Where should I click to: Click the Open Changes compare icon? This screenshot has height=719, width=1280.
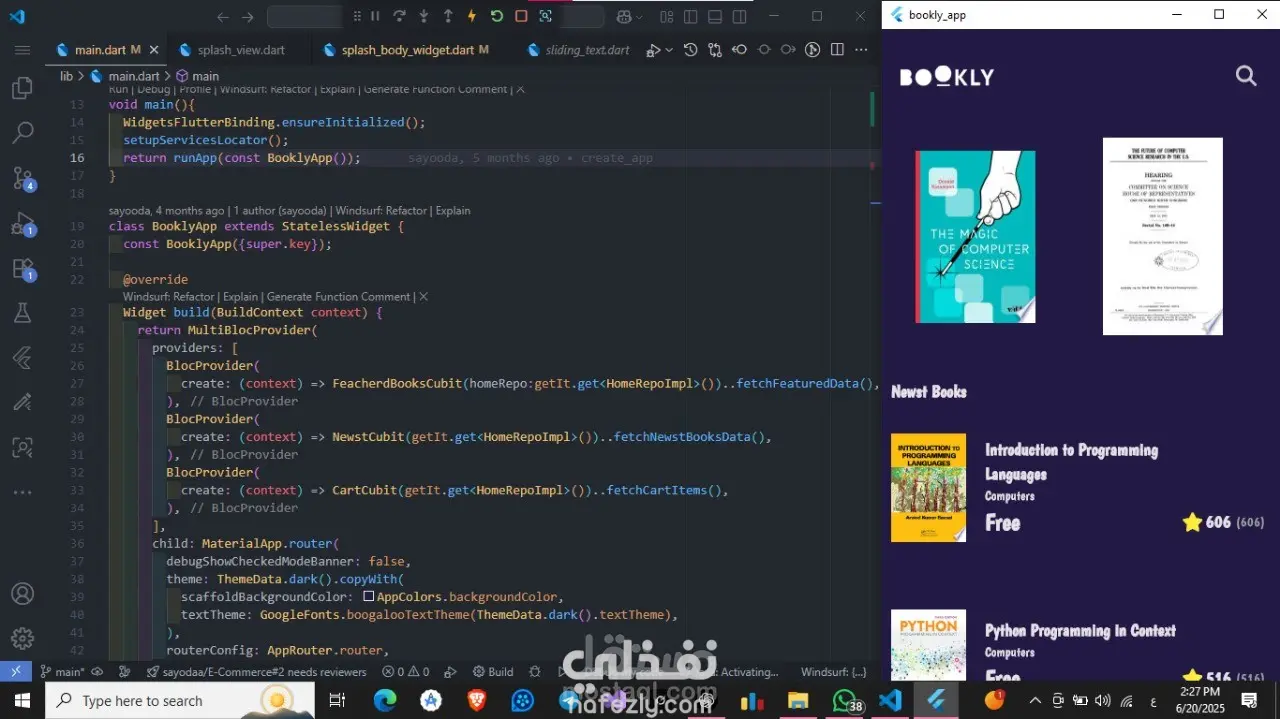click(715, 50)
